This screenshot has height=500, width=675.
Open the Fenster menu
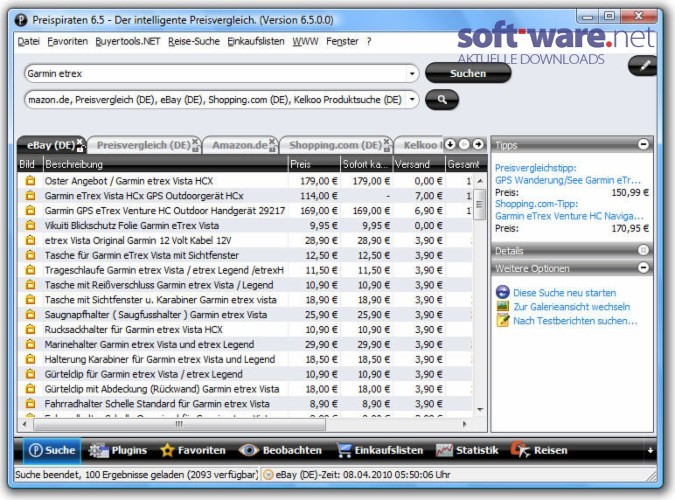click(342, 41)
